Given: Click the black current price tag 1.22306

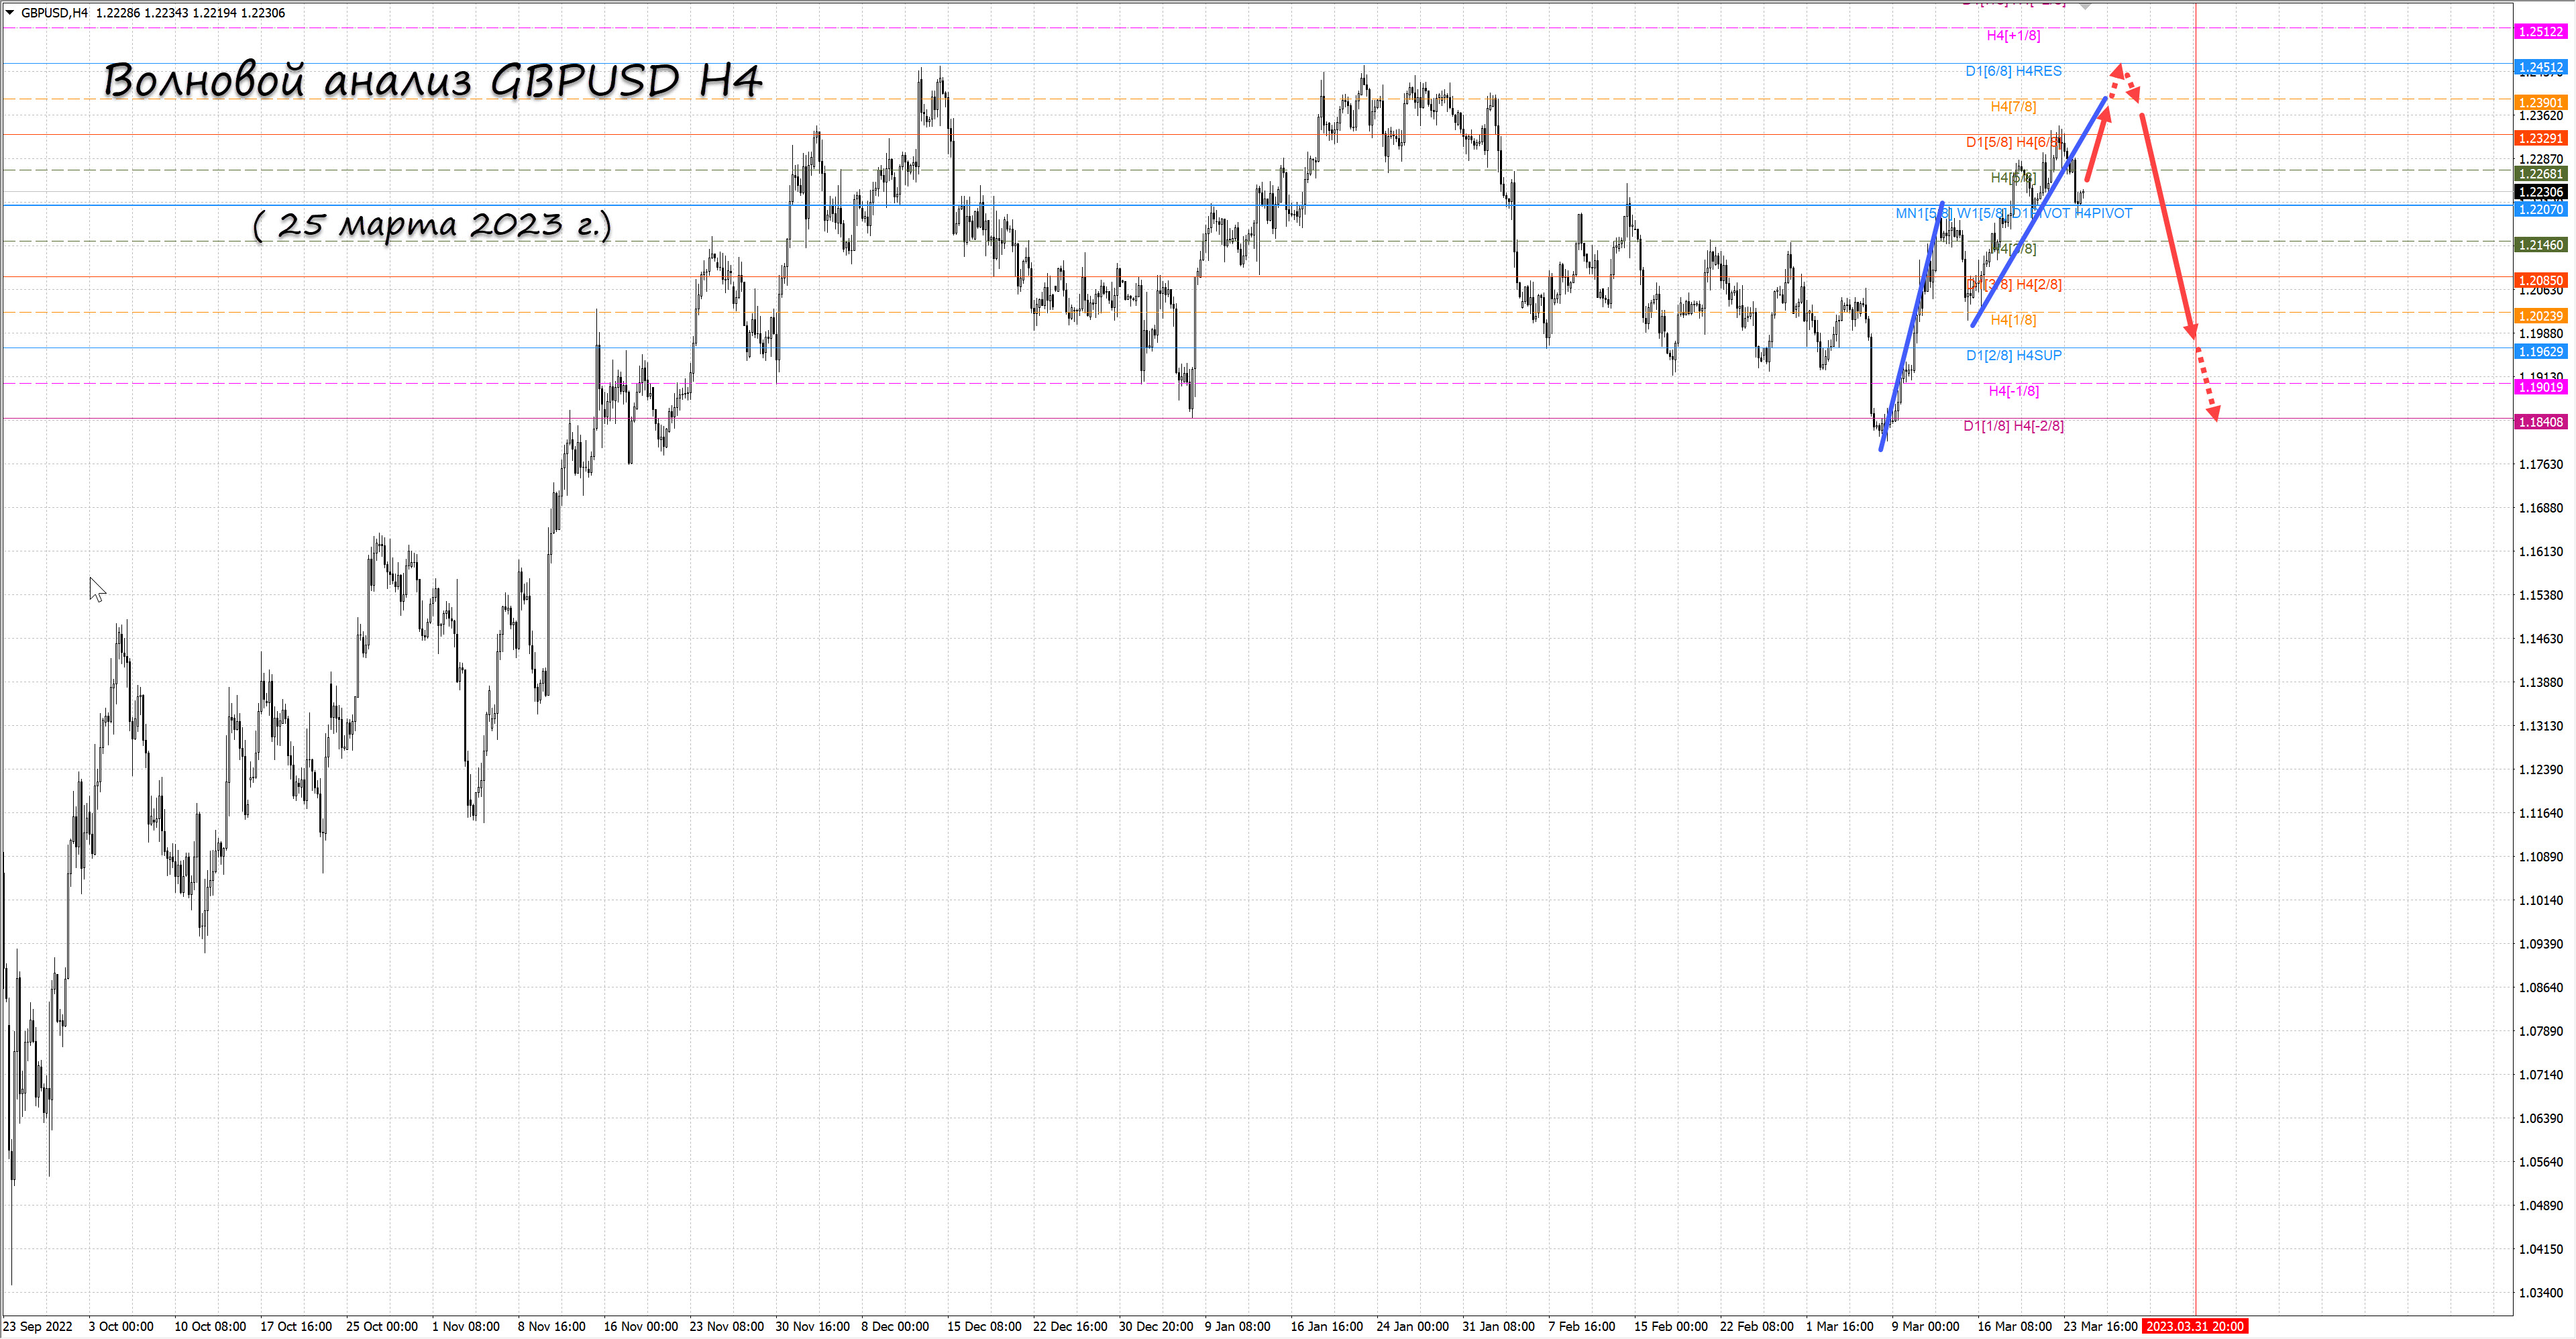Looking at the screenshot, I should pos(2540,192).
